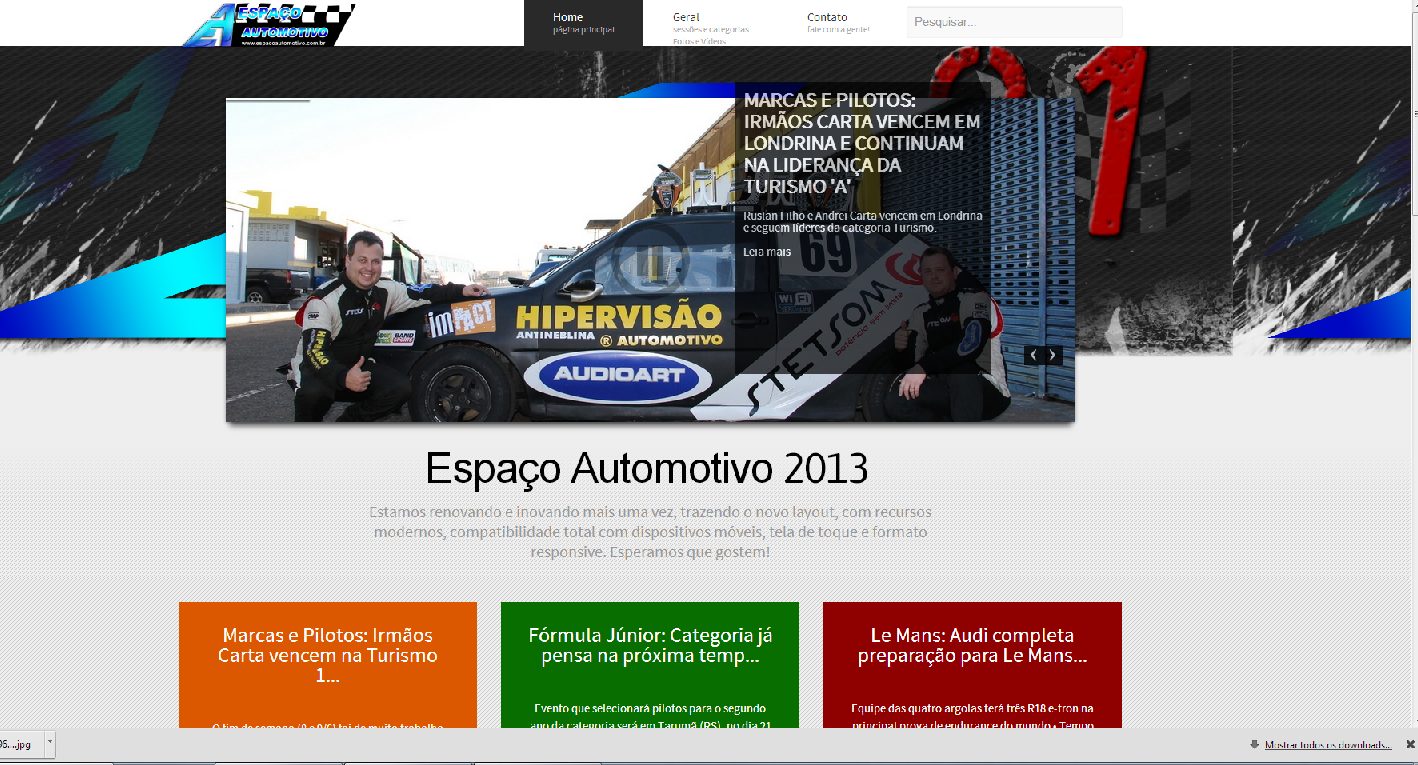Go to the next slide arrow
This screenshot has height=765, width=1418.
click(1052, 355)
